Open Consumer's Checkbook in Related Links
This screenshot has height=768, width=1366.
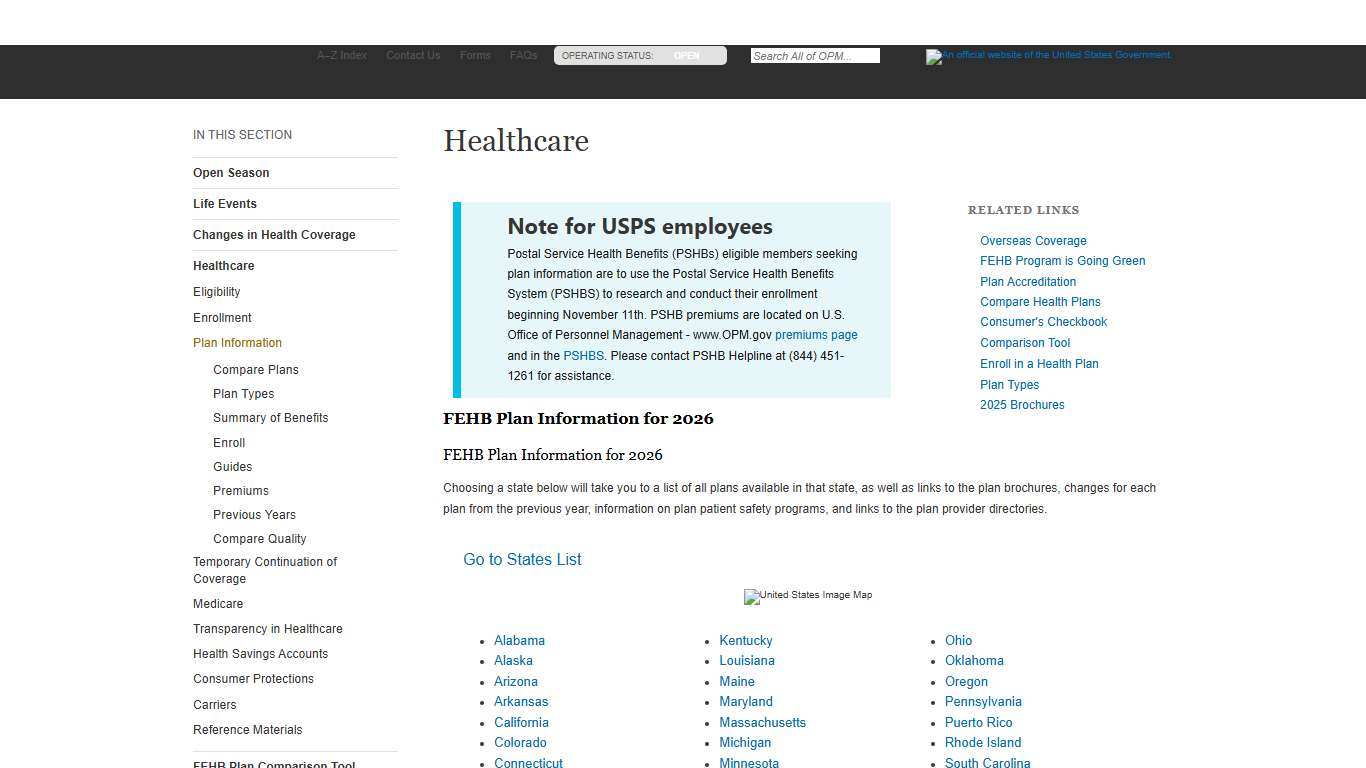(x=1043, y=321)
